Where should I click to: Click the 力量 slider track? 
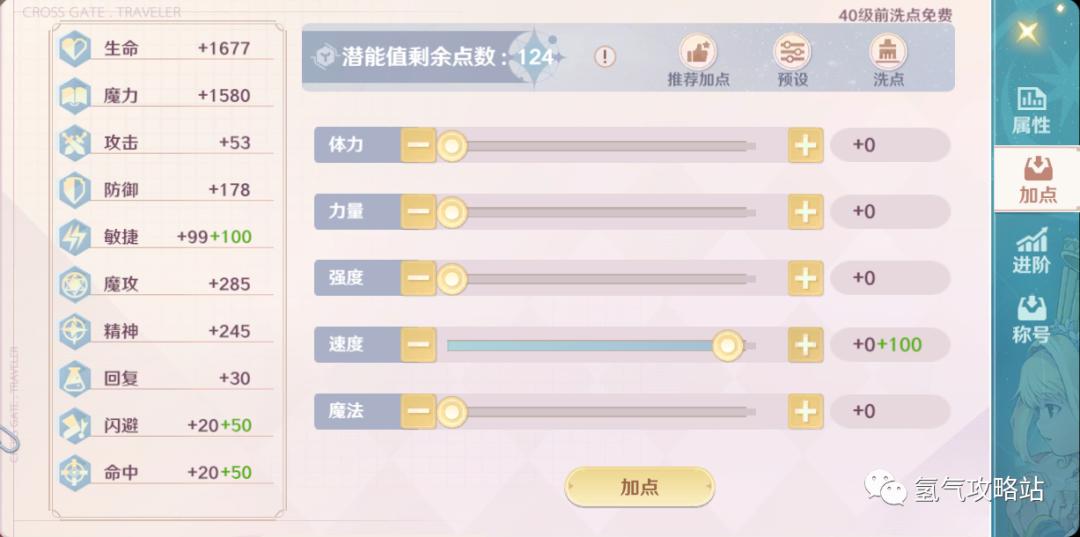coord(601,212)
